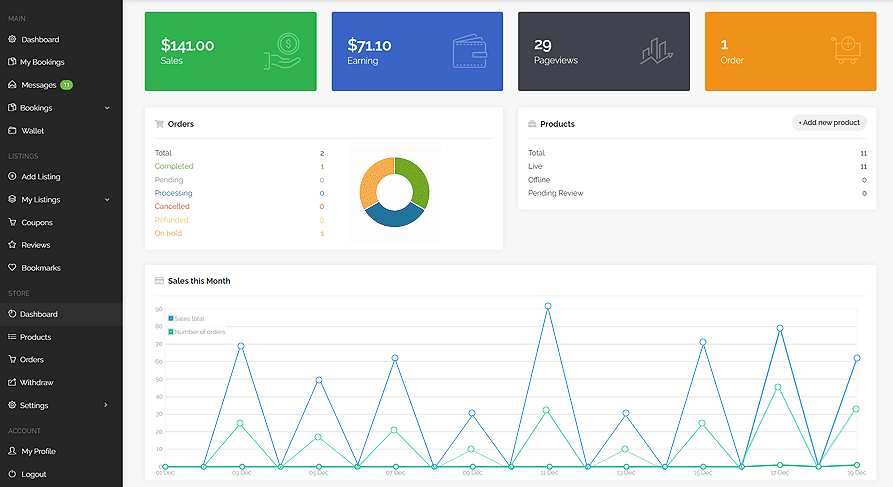
Task: Expand the Settings submenu arrow
Action: click(x=107, y=405)
